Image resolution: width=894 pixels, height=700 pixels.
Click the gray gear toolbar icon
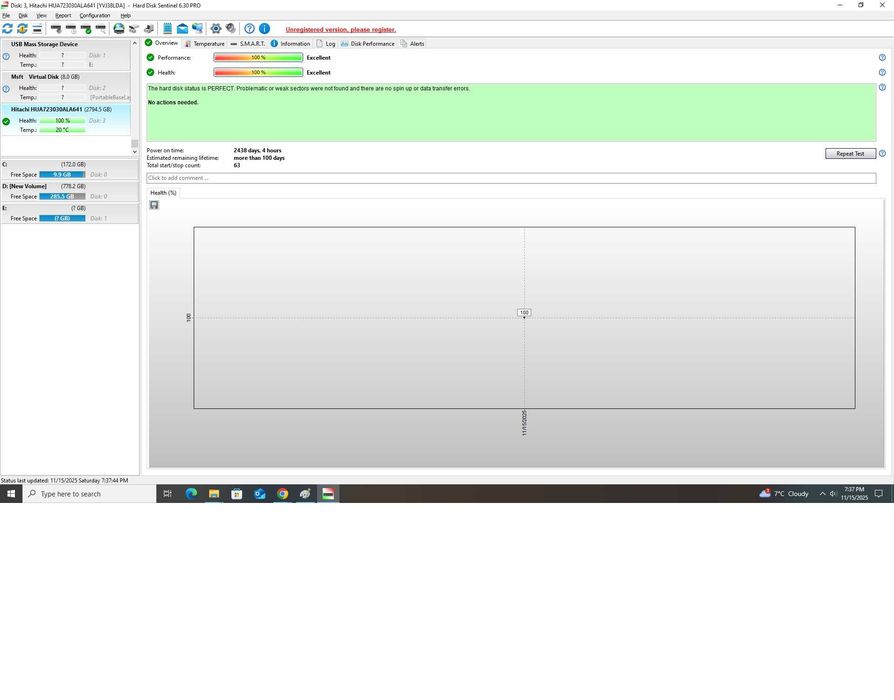click(230, 29)
